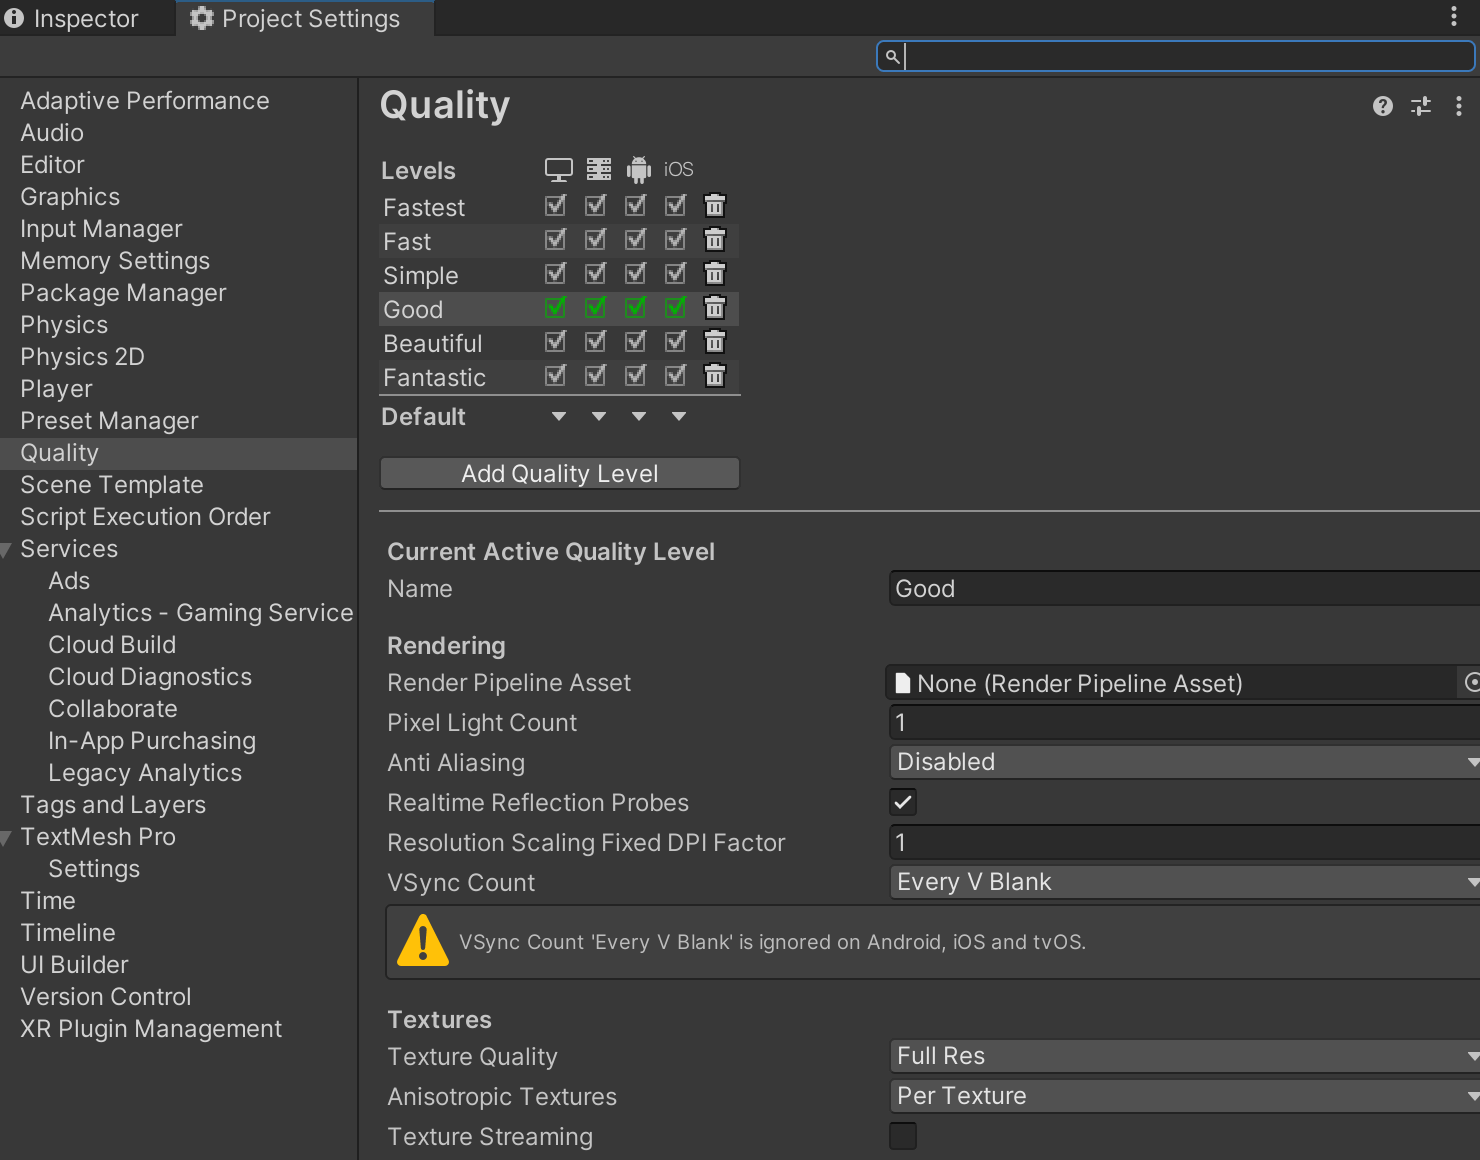Disable Realtime Reflection Probes checkbox
The width and height of the screenshot is (1480, 1160).
coord(903,802)
